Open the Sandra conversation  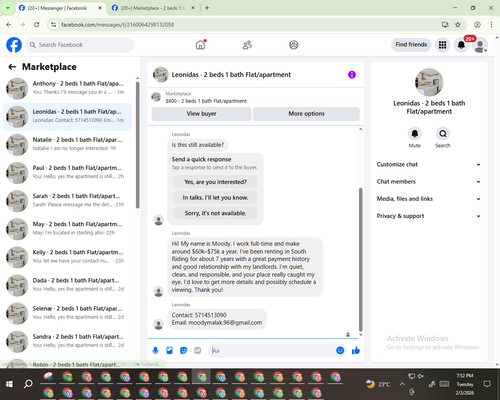click(x=67, y=341)
